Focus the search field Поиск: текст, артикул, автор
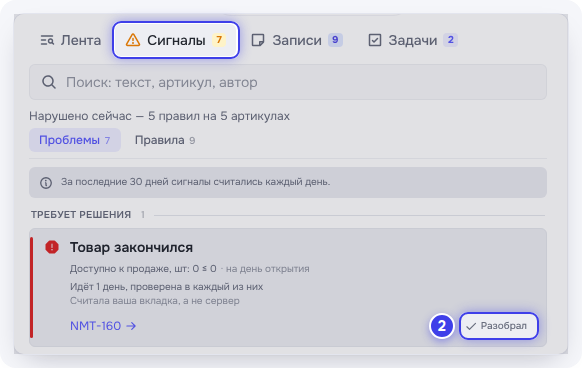 [x=288, y=82]
